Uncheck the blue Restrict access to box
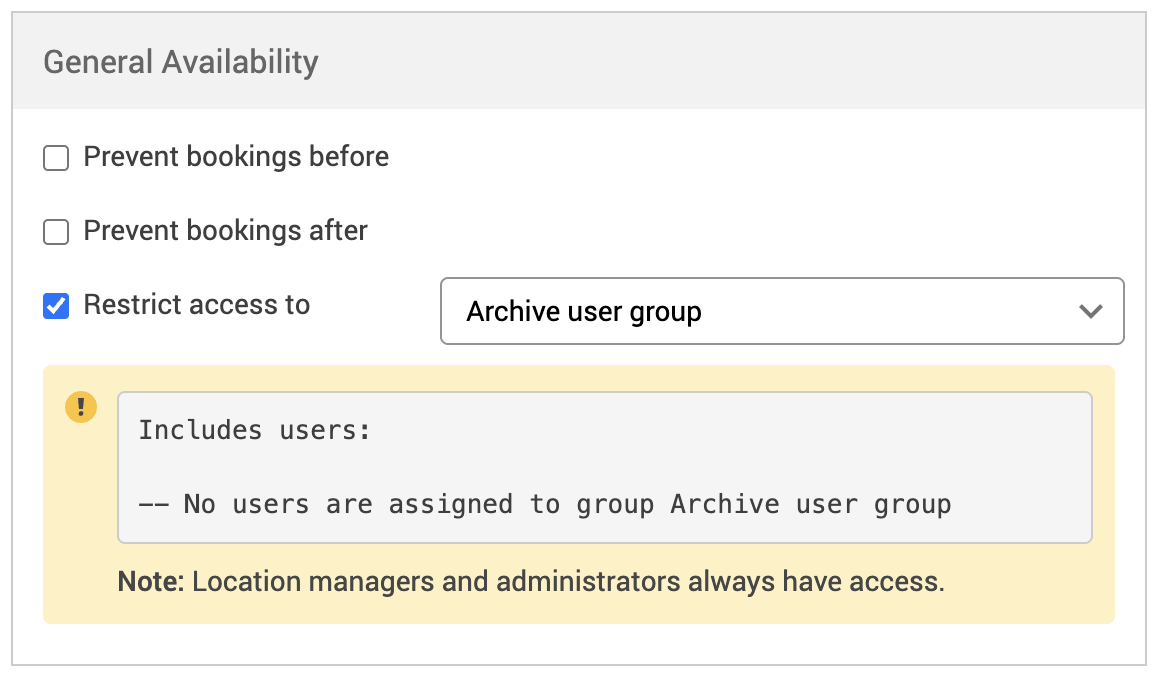This screenshot has height=680, width=1160. coord(55,305)
